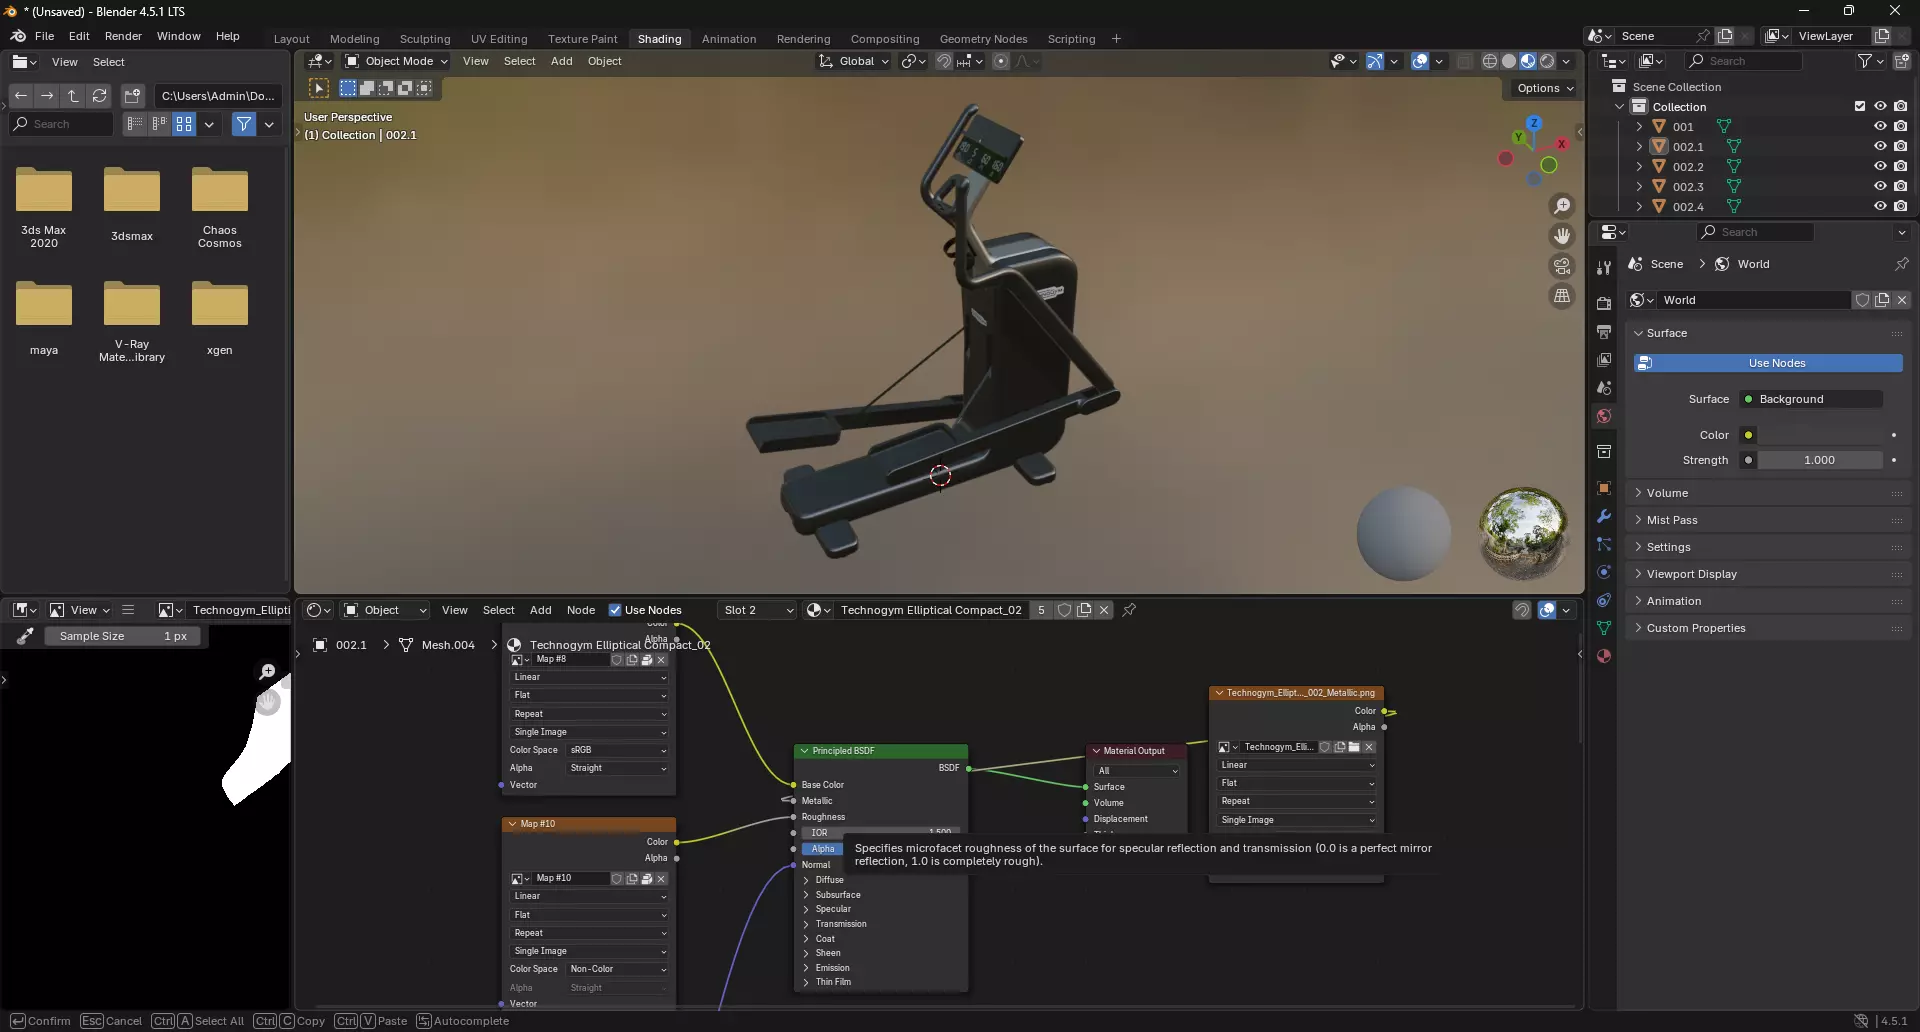Create a new folder in file browser
The width and height of the screenshot is (1920, 1032).
[132, 96]
